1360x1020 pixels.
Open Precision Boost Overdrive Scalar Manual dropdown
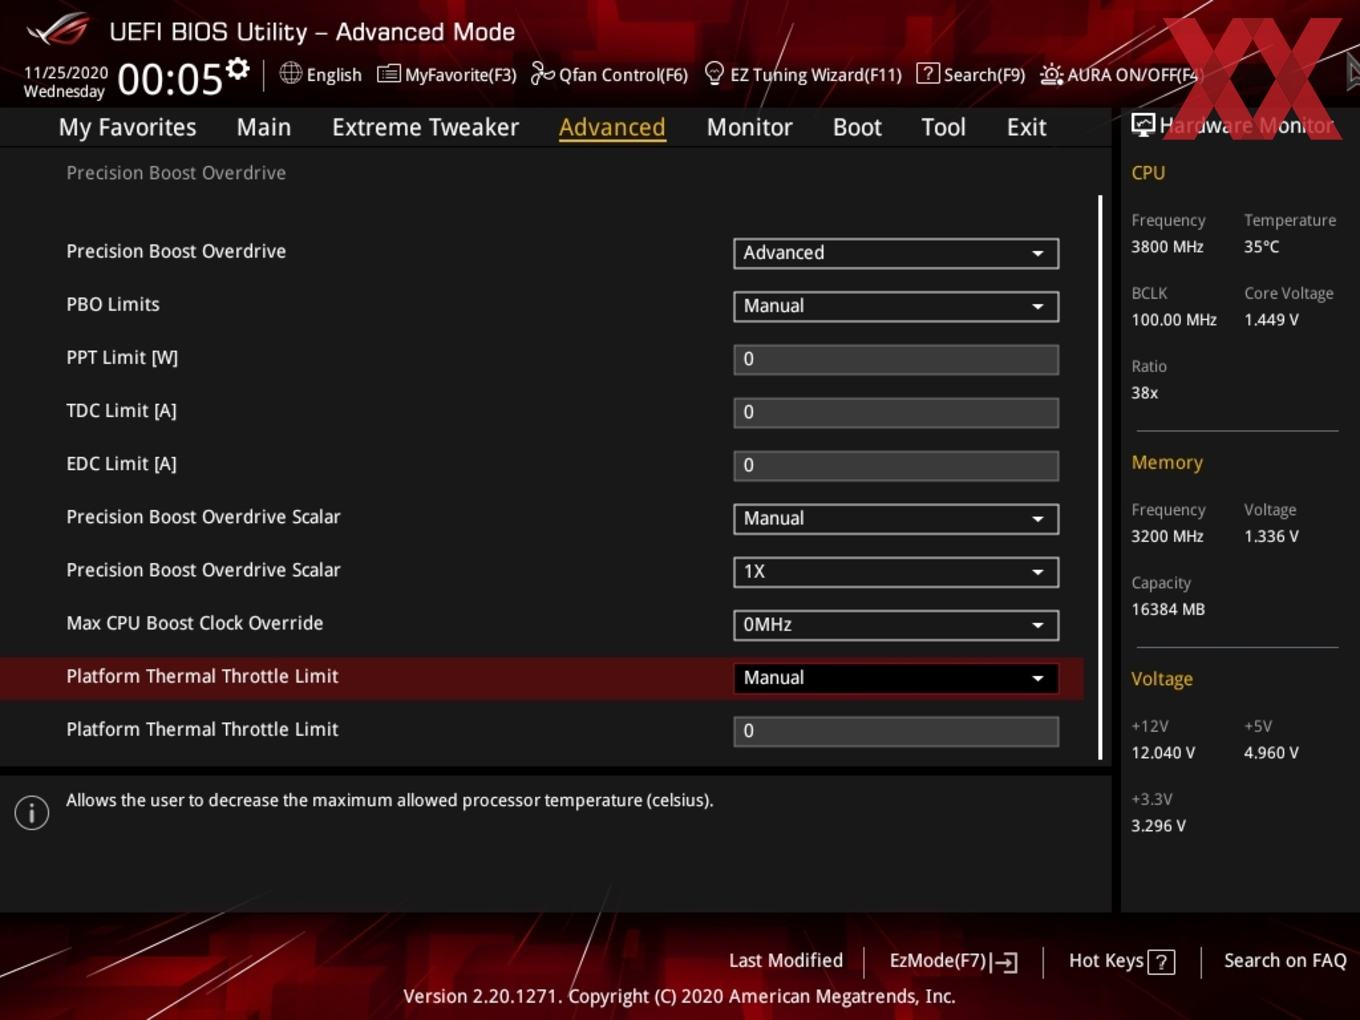coord(896,519)
